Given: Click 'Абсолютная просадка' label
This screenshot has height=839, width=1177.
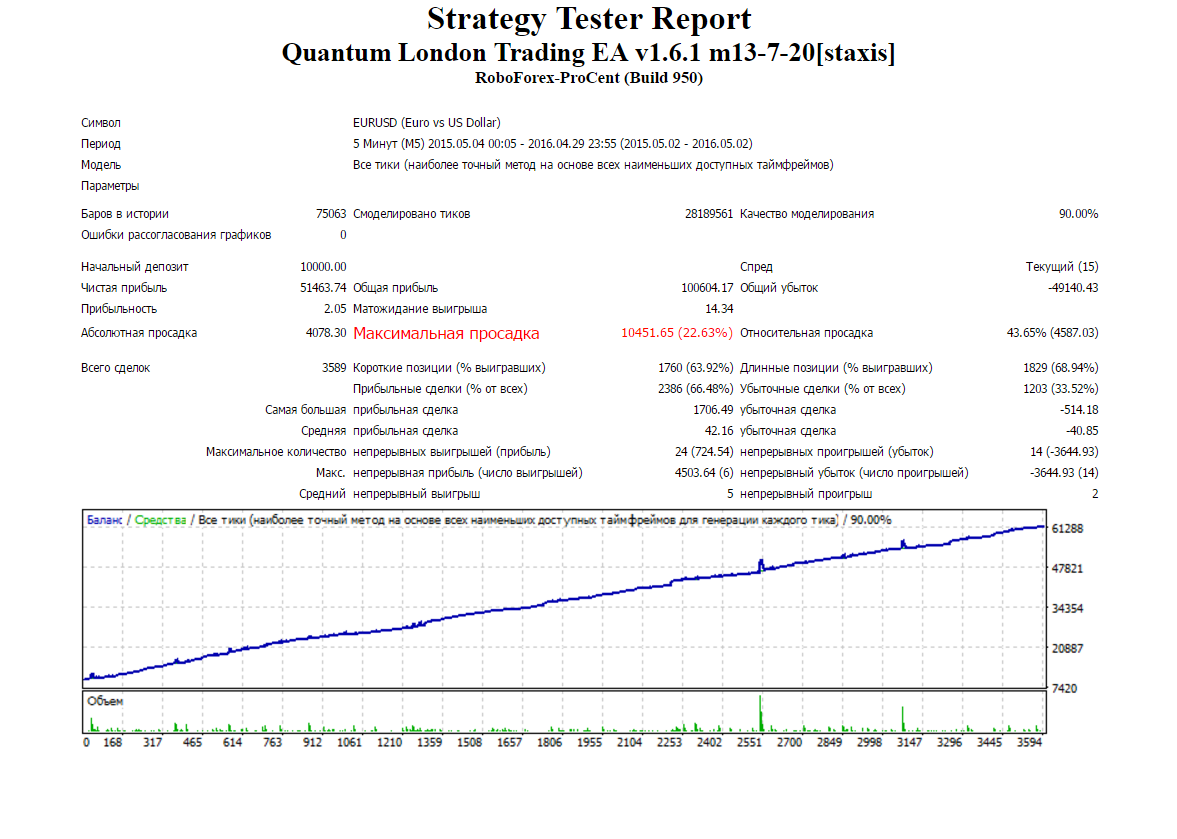Looking at the screenshot, I should click(x=139, y=333).
